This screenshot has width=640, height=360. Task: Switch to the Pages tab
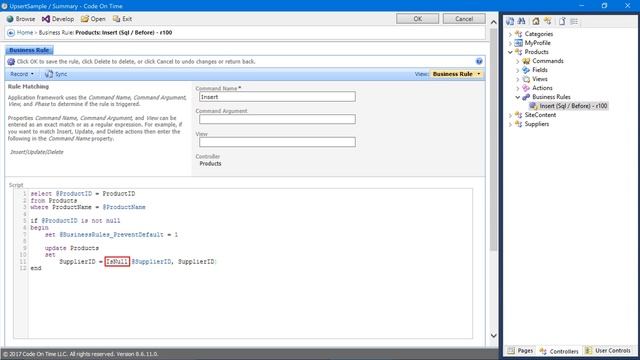(x=520, y=351)
